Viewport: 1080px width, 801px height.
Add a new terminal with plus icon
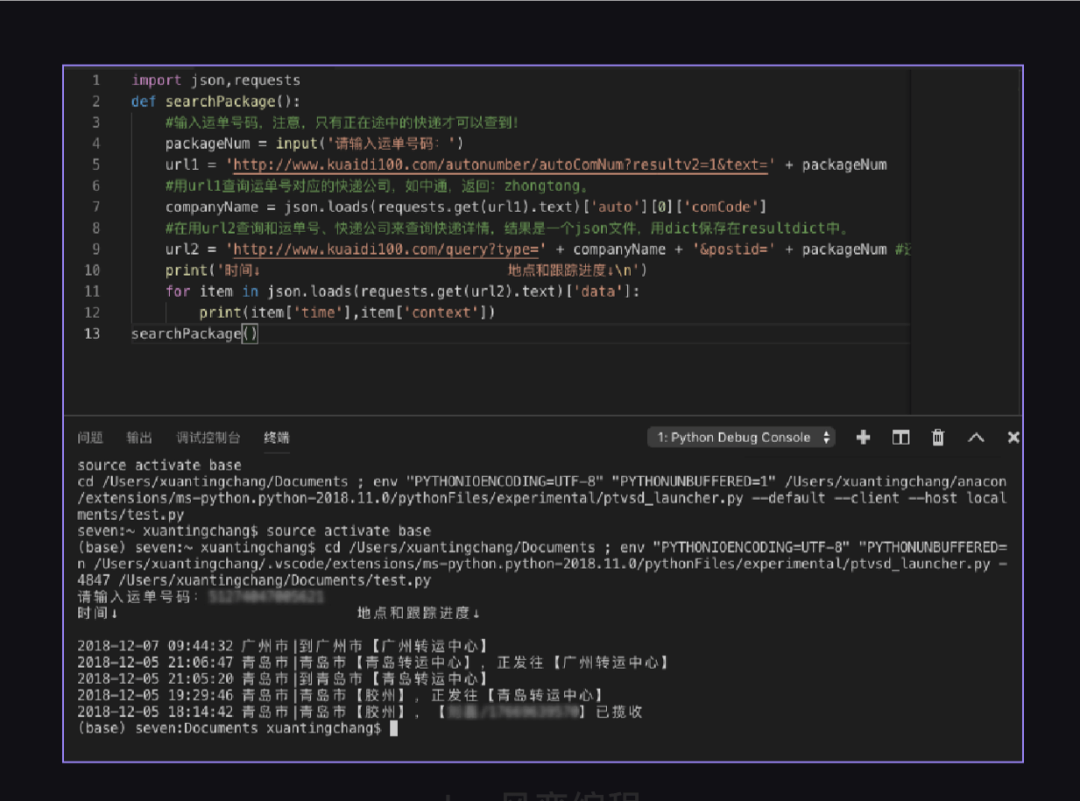(863, 437)
